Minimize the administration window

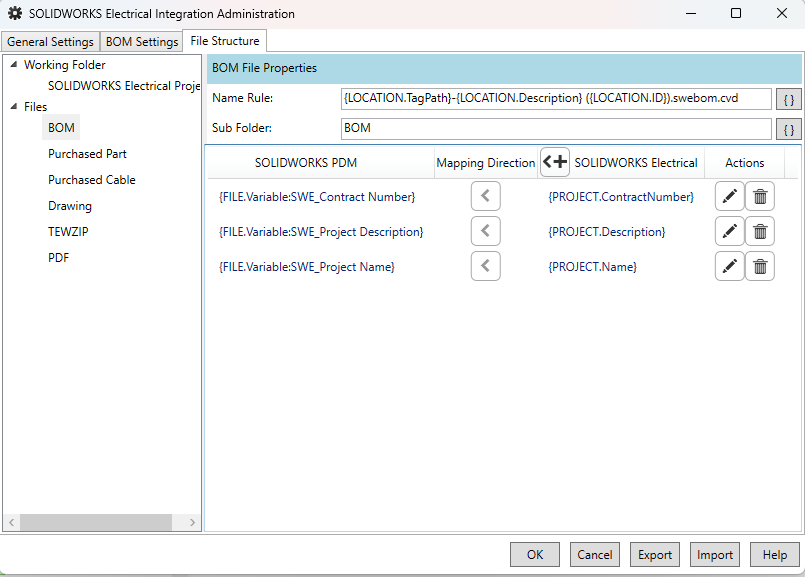point(691,13)
